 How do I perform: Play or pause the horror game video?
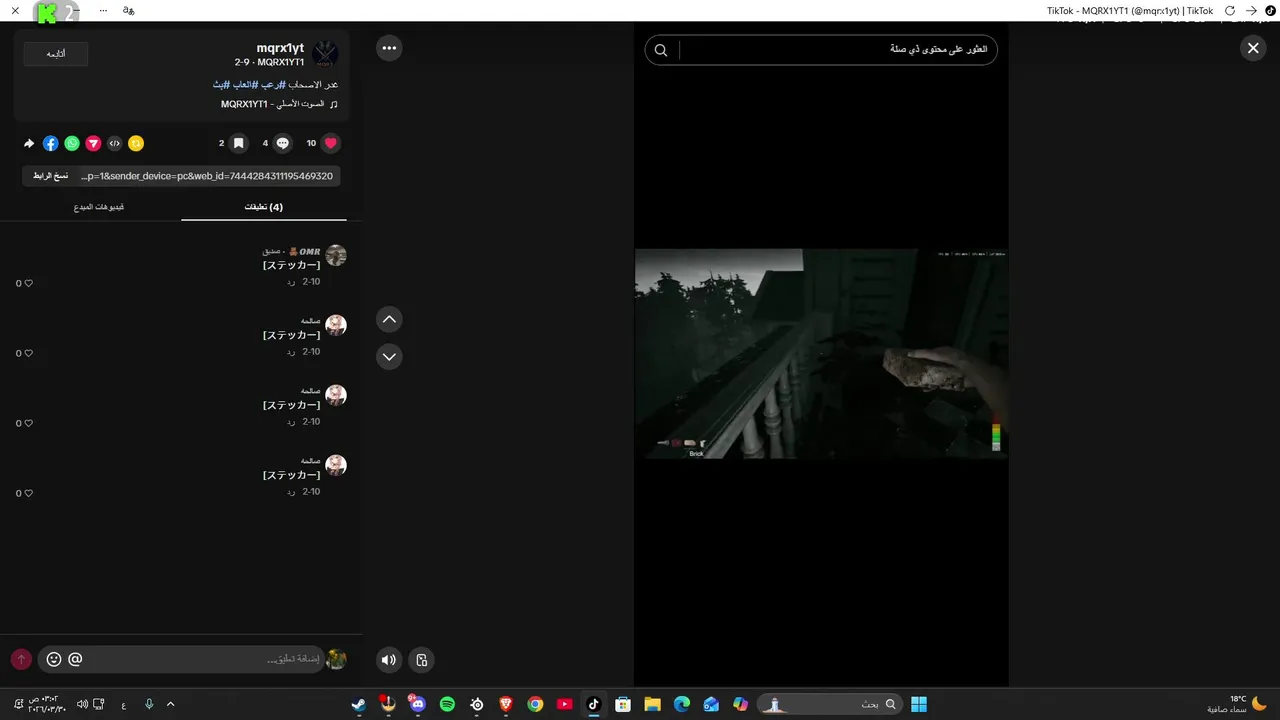821,353
